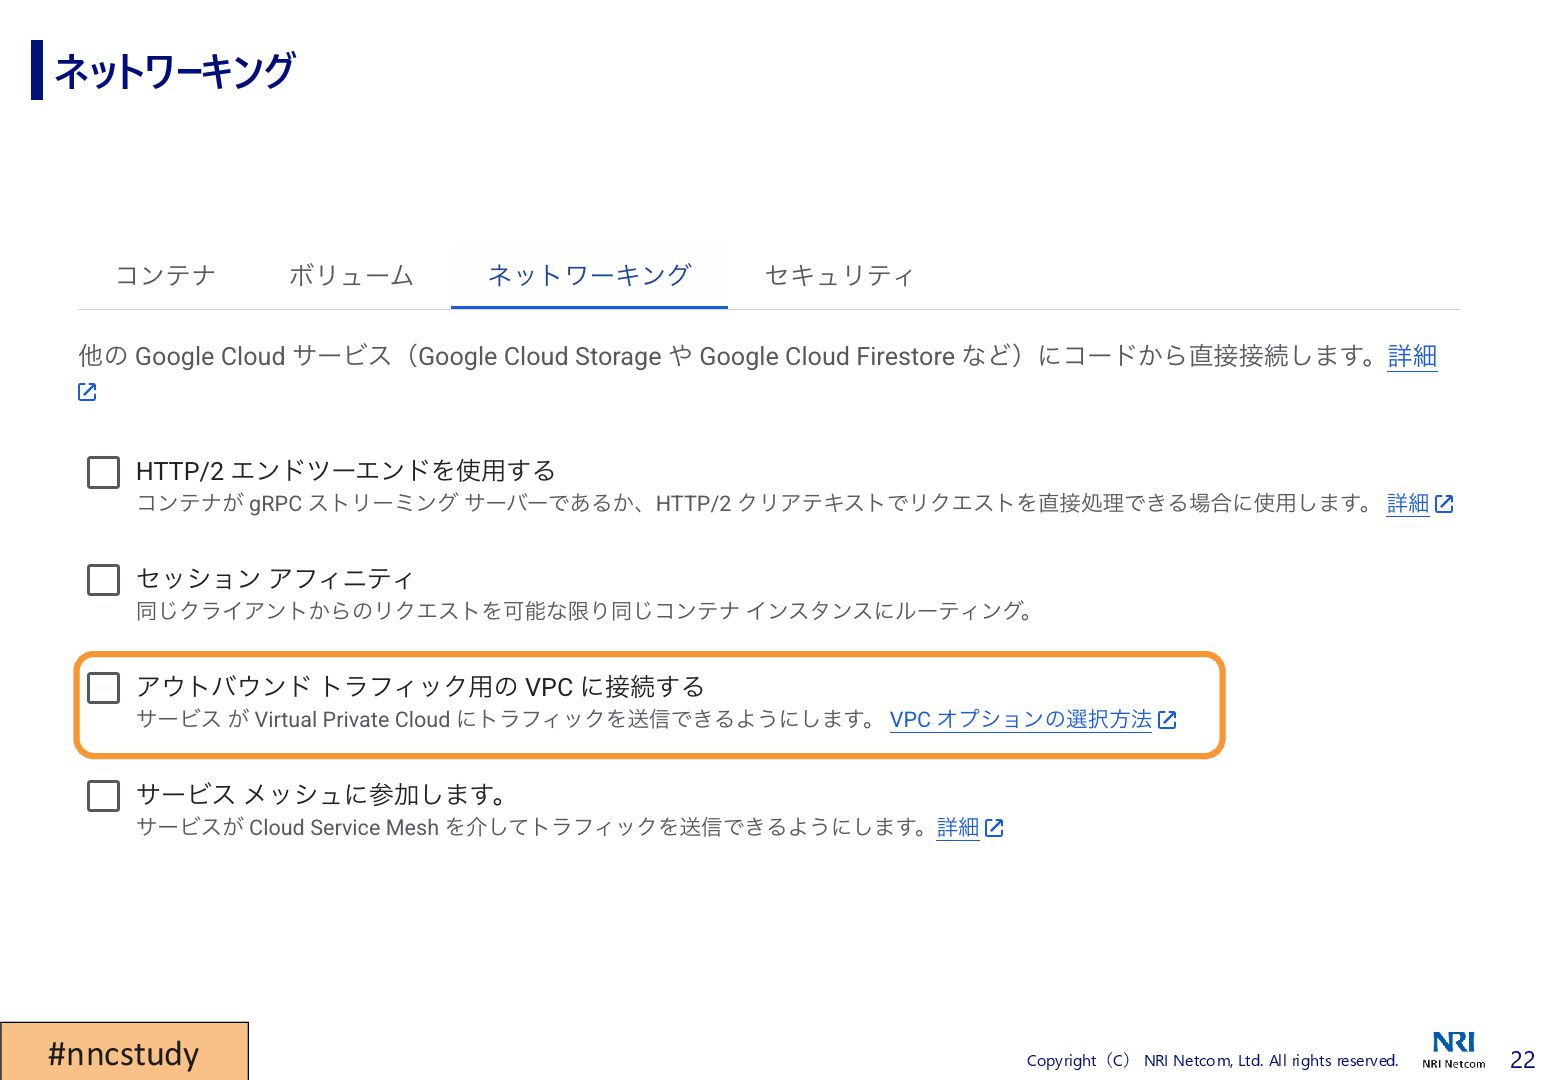
Task: Click external-link icon below Google Cloud description
Action: (87, 392)
